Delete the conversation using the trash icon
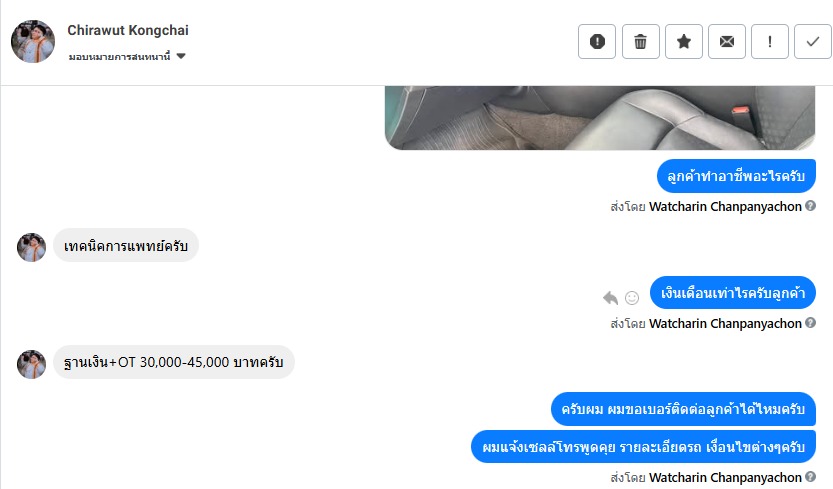The width and height of the screenshot is (833, 489). click(x=640, y=41)
